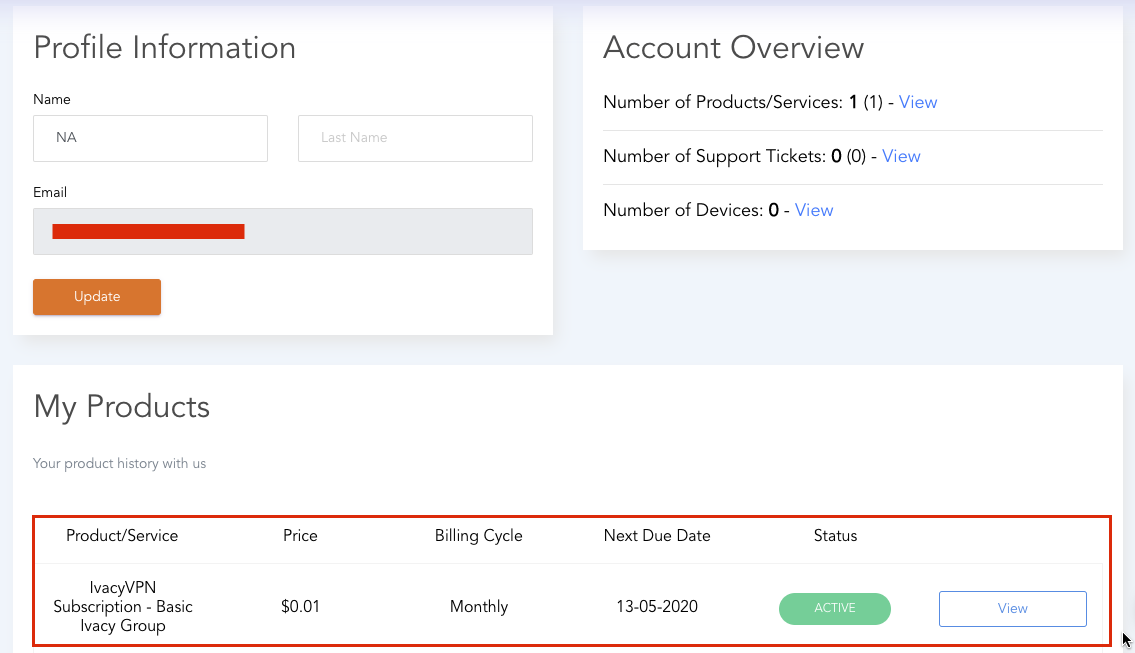Click the Billing Cycle column header

pos(479,536)
